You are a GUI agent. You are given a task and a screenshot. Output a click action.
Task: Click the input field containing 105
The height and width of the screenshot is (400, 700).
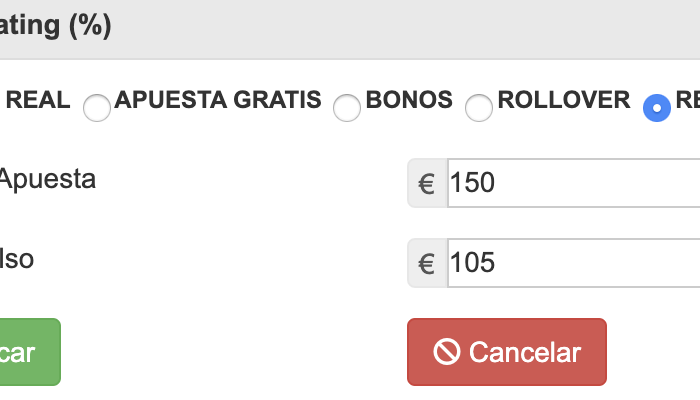(572, 264)
